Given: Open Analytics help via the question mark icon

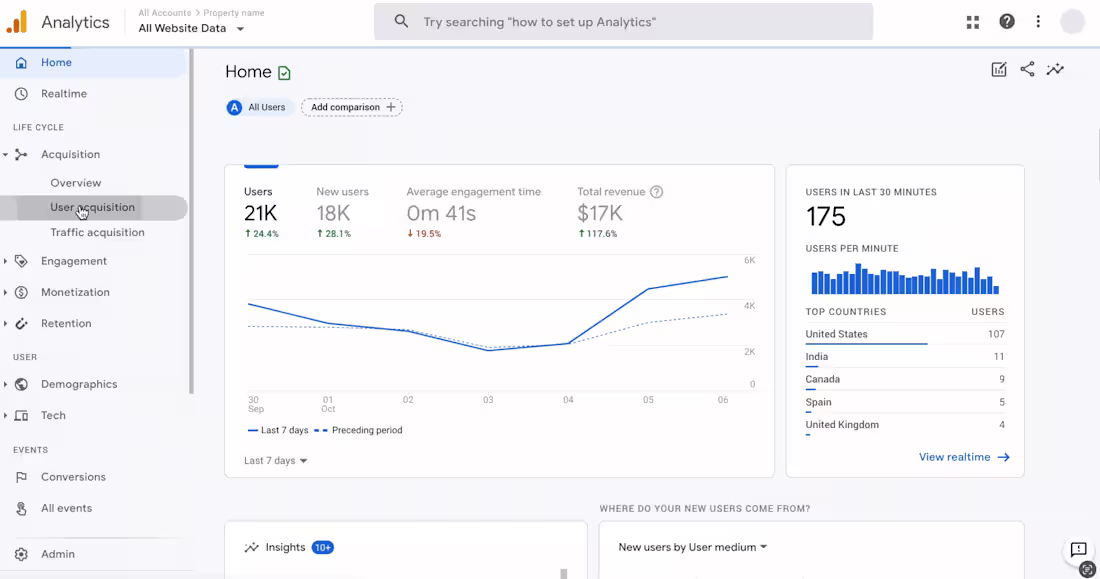Looking at the screenshot, I should tap(1006, 21).
